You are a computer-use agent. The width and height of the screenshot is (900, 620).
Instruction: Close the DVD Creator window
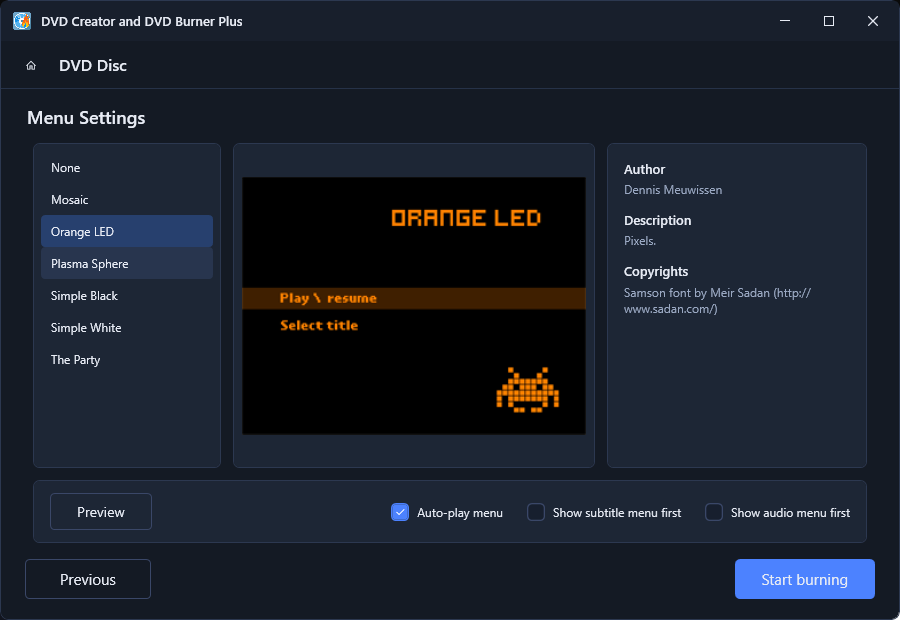(x=872, y=21)
